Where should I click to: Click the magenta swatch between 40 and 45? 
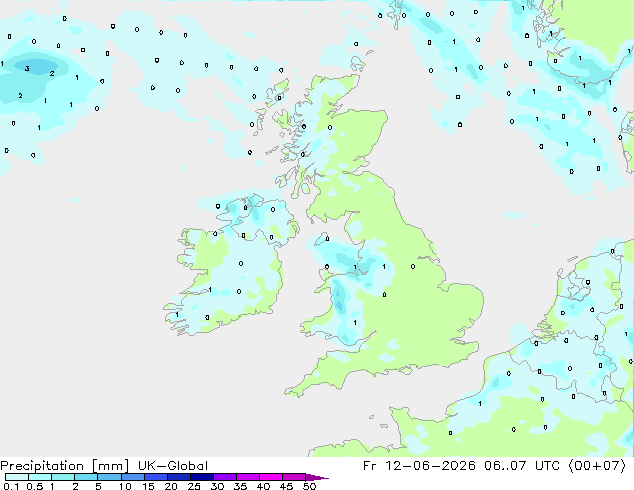pyautogui.click(x=271, y=477)
